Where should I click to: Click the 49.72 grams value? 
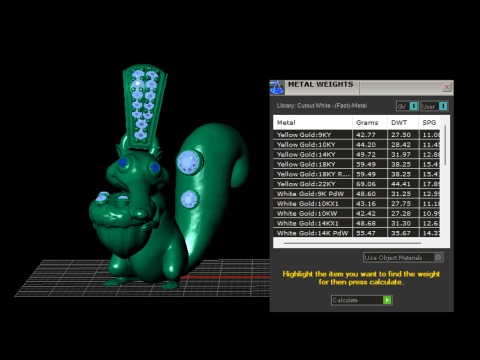[x=366, y=154]
